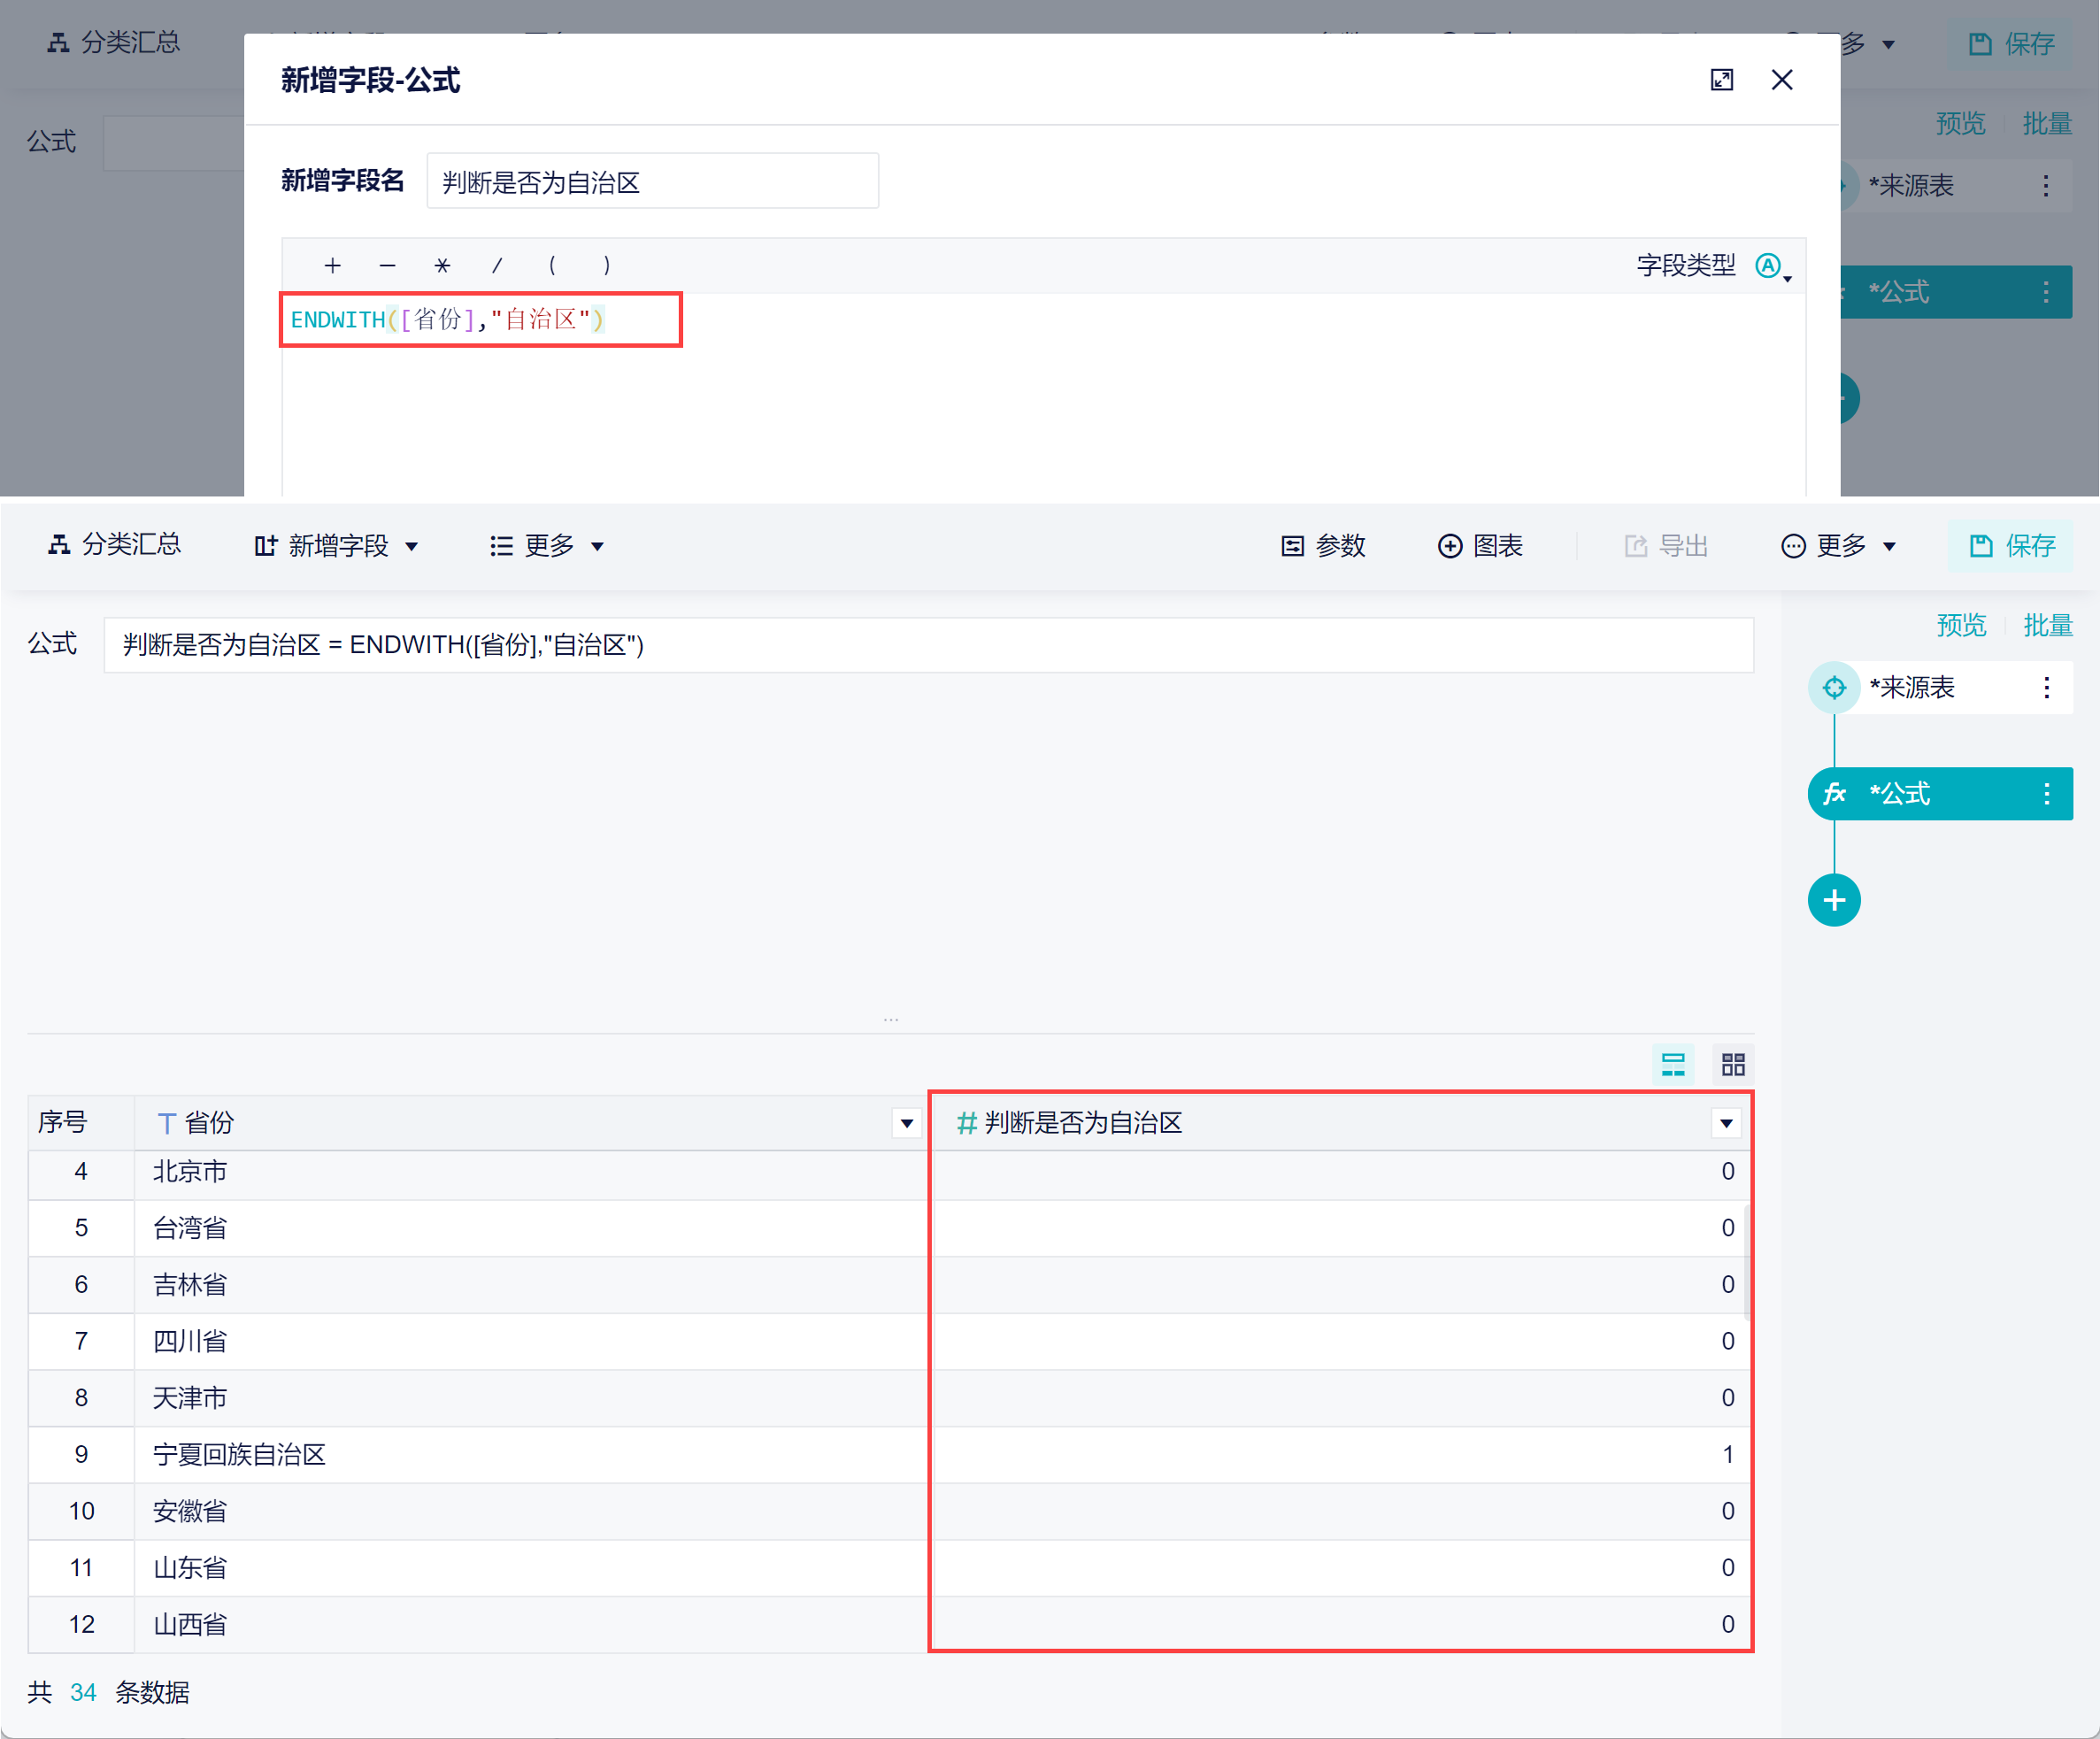Image resolution: width=2100 pixels, height=1739 pixels.
Task: Select 分类汇总 in the toolbar
Action: [117, 545]
